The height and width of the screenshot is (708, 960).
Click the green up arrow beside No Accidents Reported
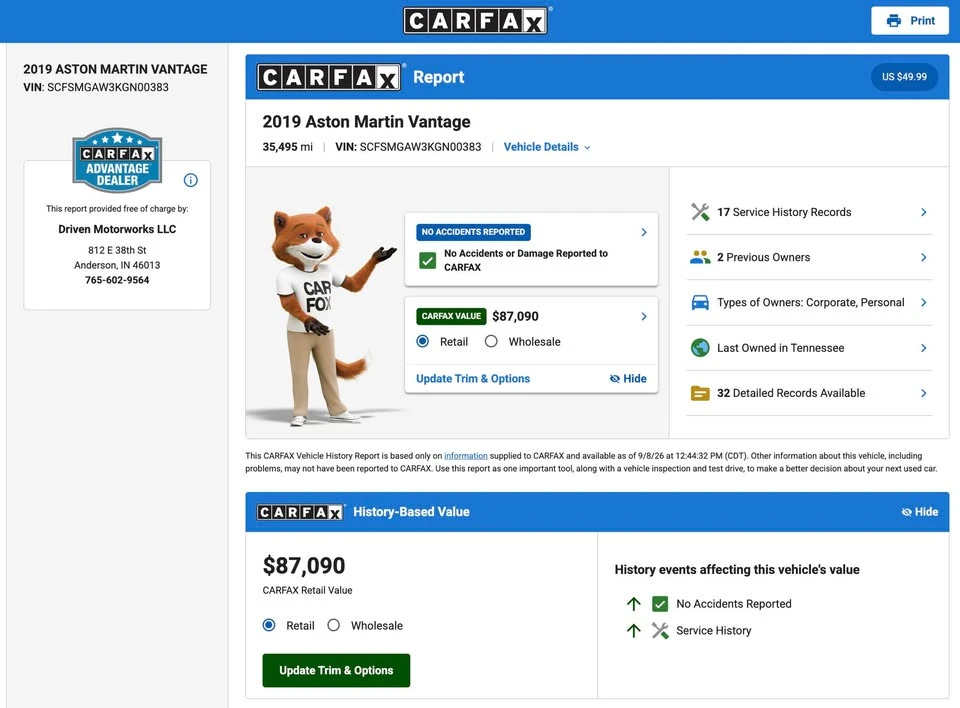tap(634, 604)
